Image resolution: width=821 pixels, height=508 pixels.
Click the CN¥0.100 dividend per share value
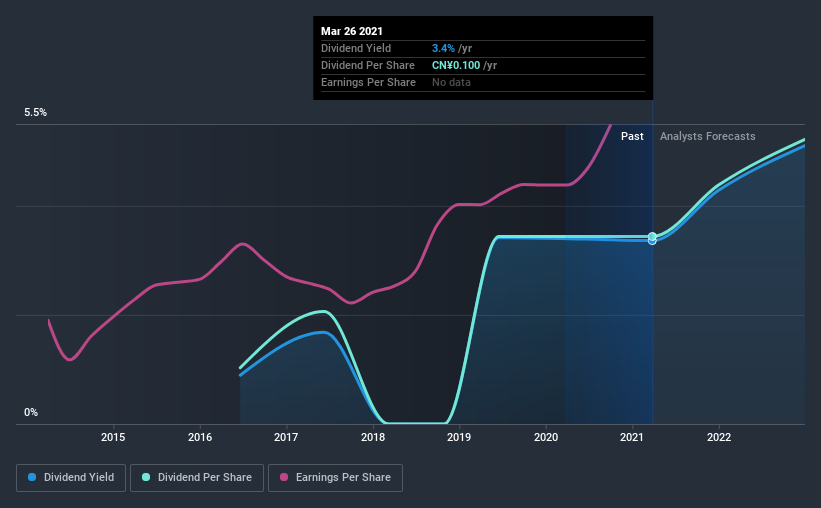coord(456,65)
